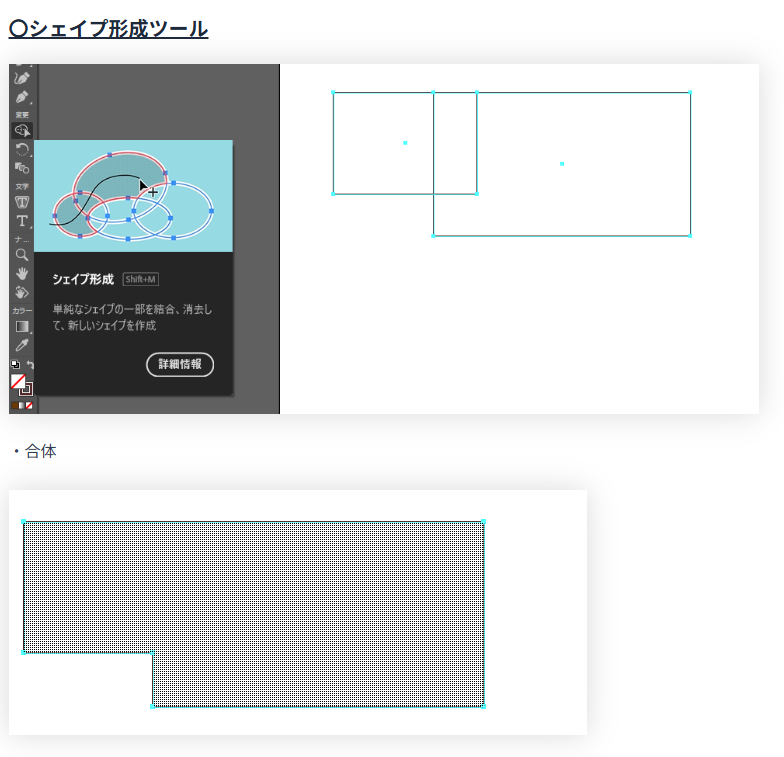Reset to default fill and stroke
784x757 pixels.
click(14, 364)
